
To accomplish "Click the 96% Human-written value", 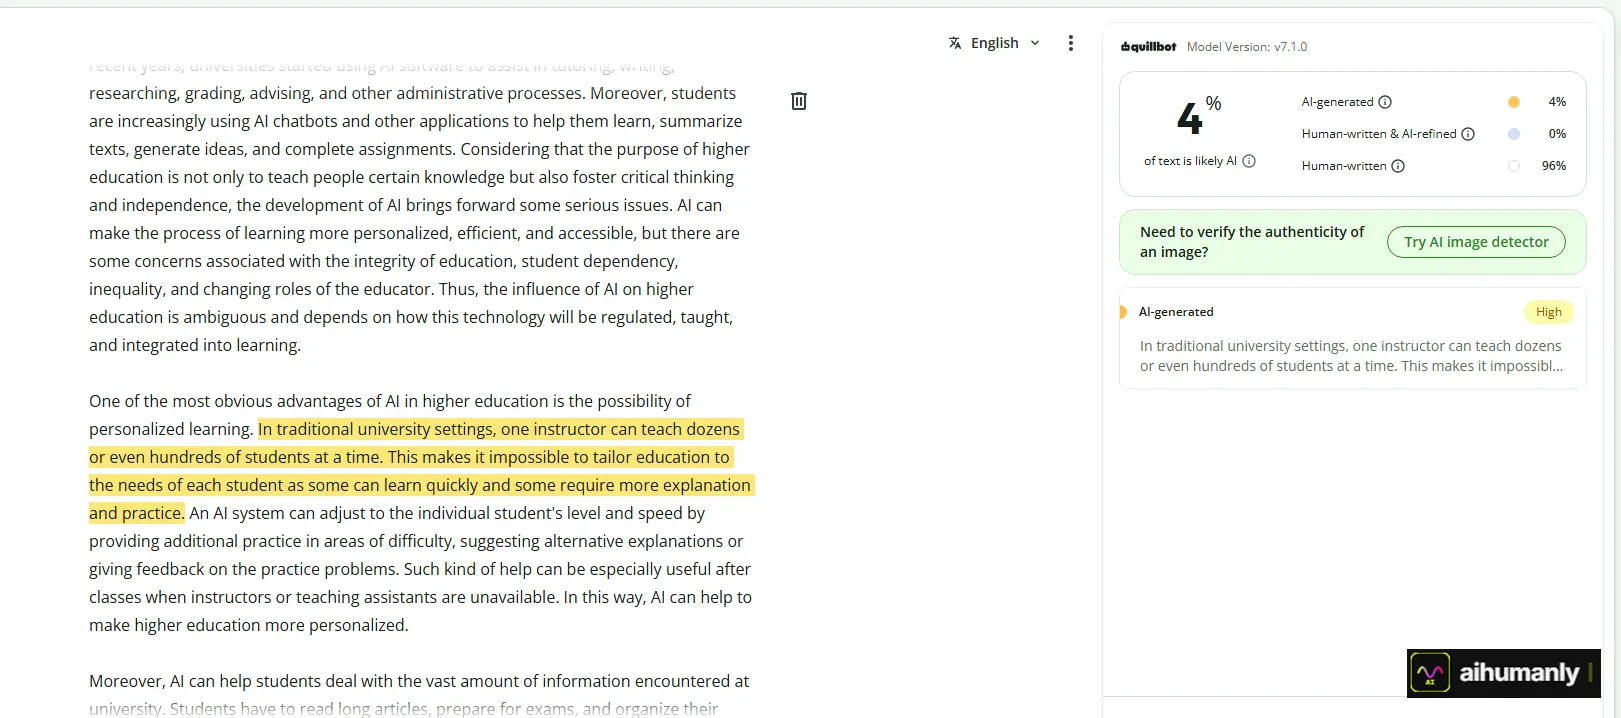I will pyautogui.click(x=1554, y=166).
